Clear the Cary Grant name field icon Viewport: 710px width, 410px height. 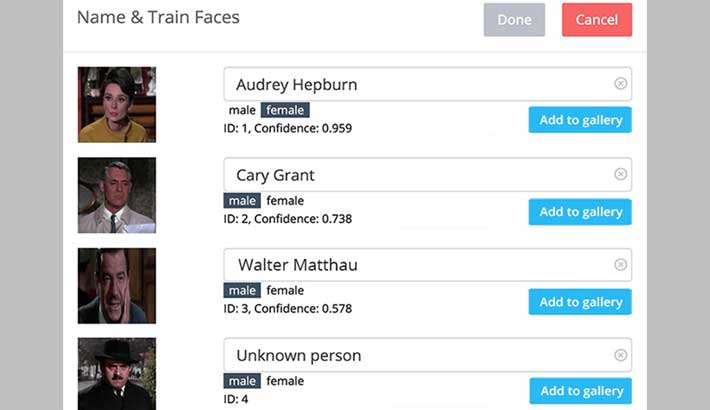click(x=621, y=174)
